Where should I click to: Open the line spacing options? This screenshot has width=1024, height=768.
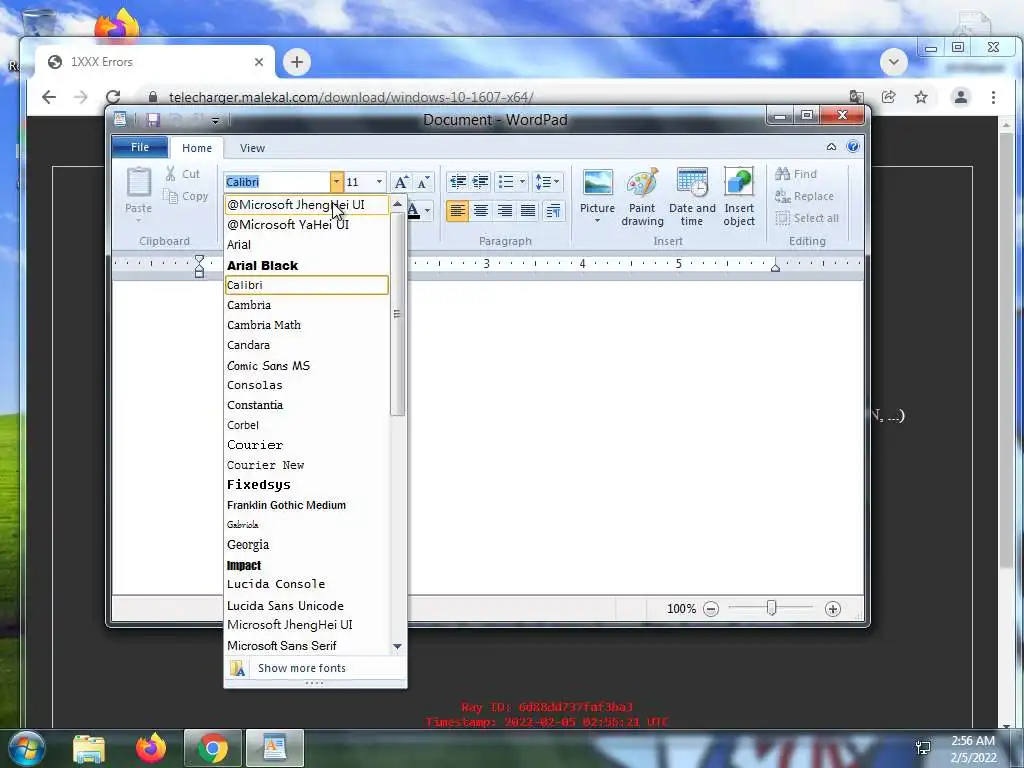(x=547, y=182)
